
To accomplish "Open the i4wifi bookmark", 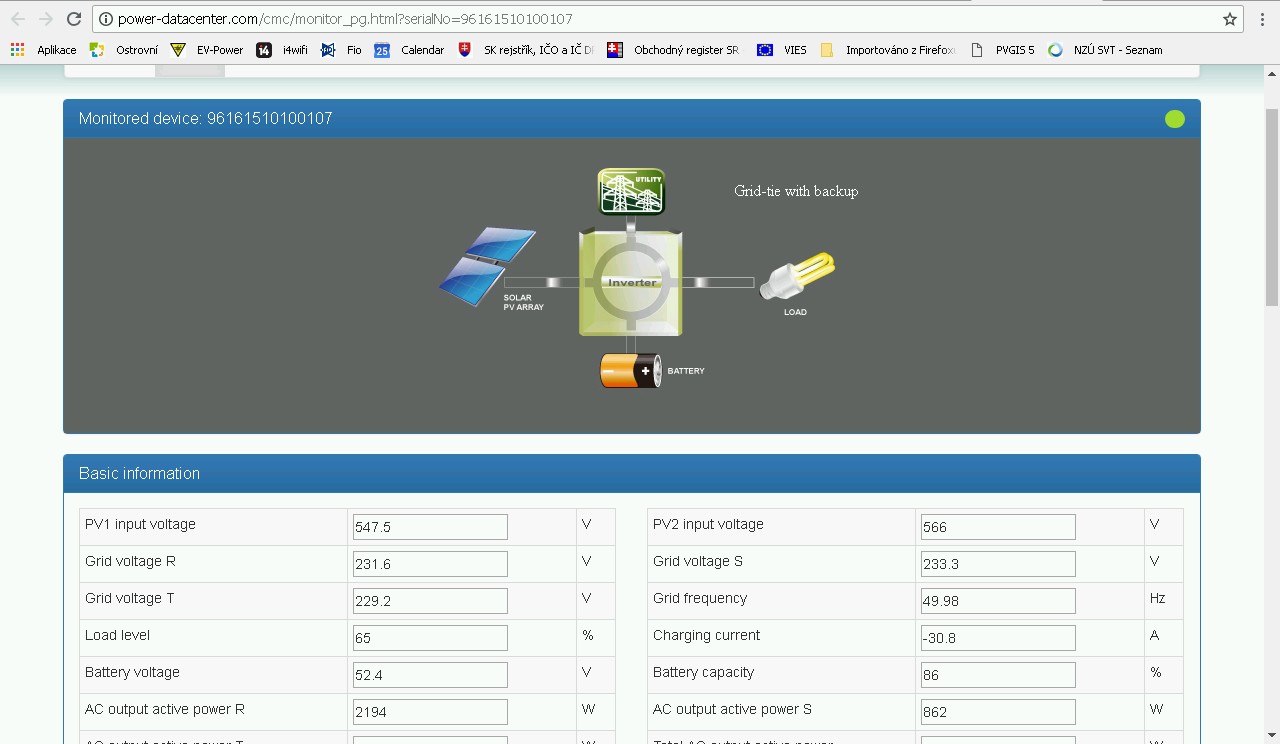I will 282,50.
